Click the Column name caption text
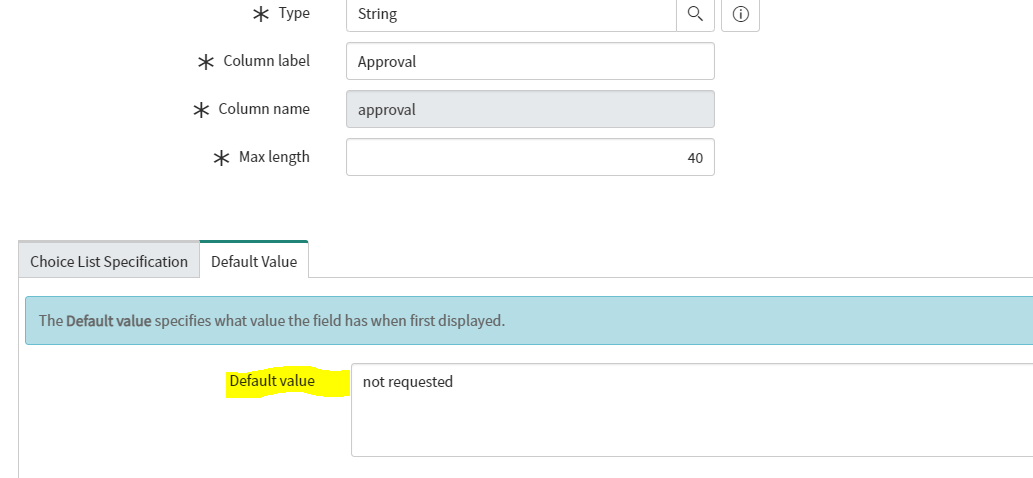 coord(264,109)
